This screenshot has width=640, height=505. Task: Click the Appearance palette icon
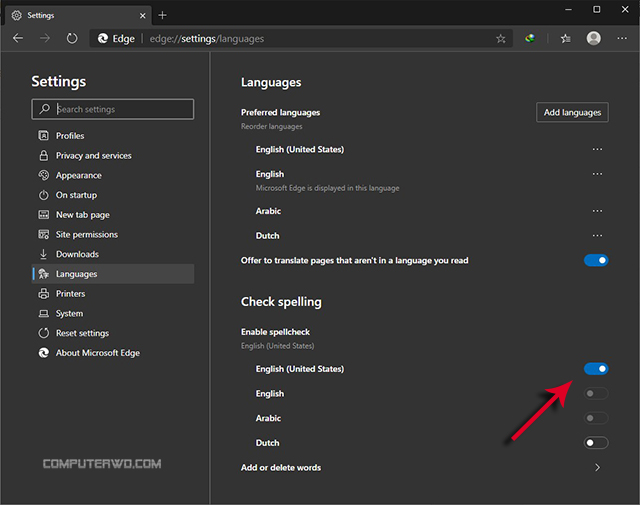(x=44, y=175)
